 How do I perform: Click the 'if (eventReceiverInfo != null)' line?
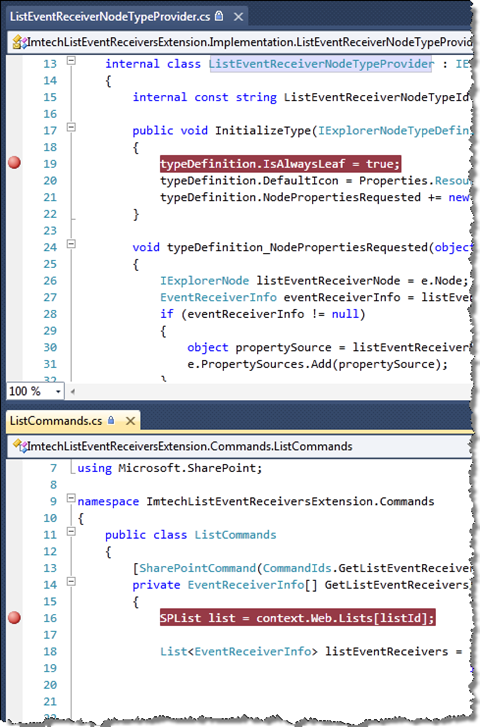[262, 314]
